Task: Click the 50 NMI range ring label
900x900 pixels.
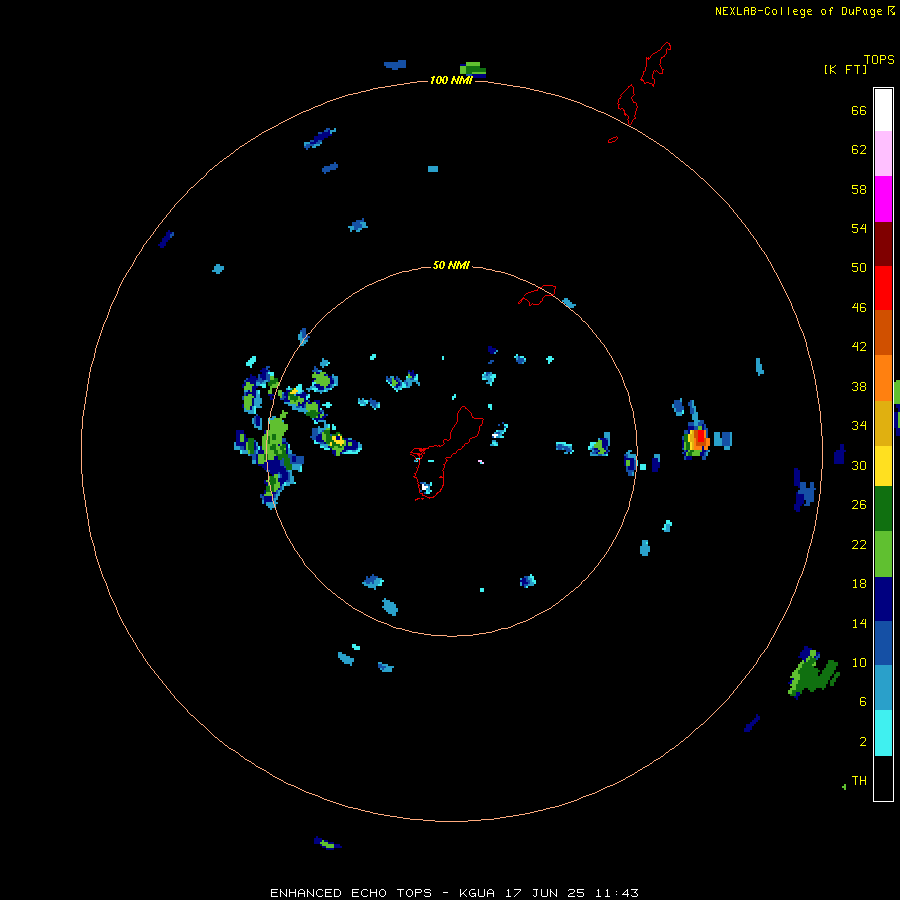Action: click(451, 265)
